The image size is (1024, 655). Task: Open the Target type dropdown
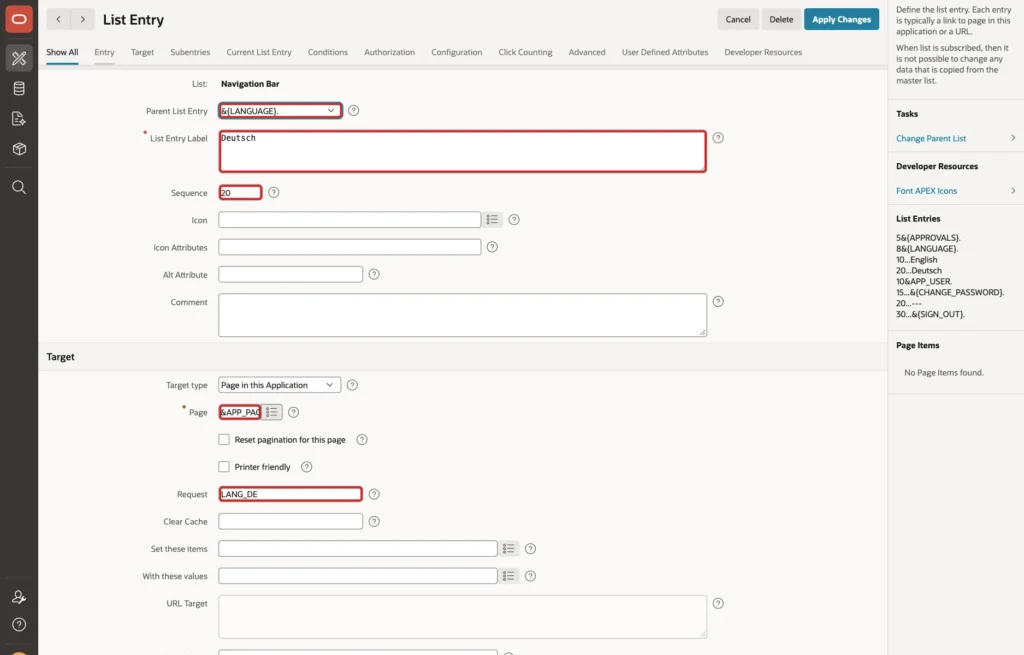click(x=280, y=385)
